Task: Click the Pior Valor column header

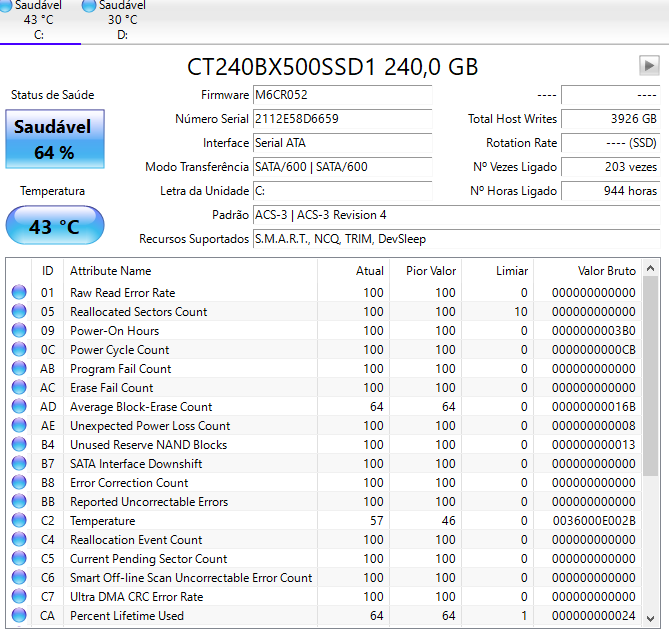Action: pos(425,271)
